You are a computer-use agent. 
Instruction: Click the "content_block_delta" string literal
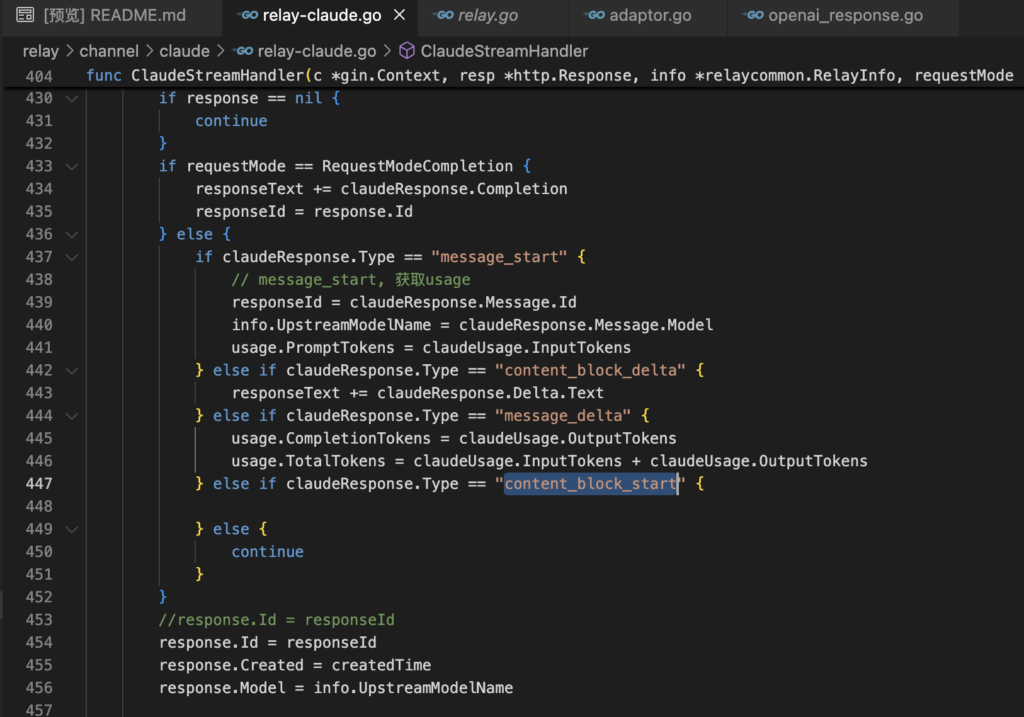click(x=590, y=370)
